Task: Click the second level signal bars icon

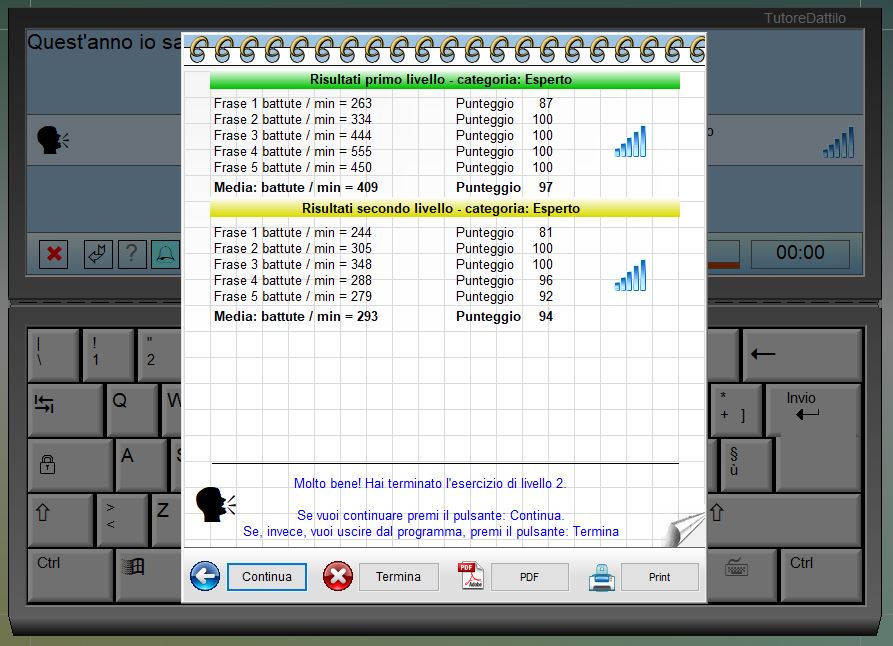Action: [630, 276]
